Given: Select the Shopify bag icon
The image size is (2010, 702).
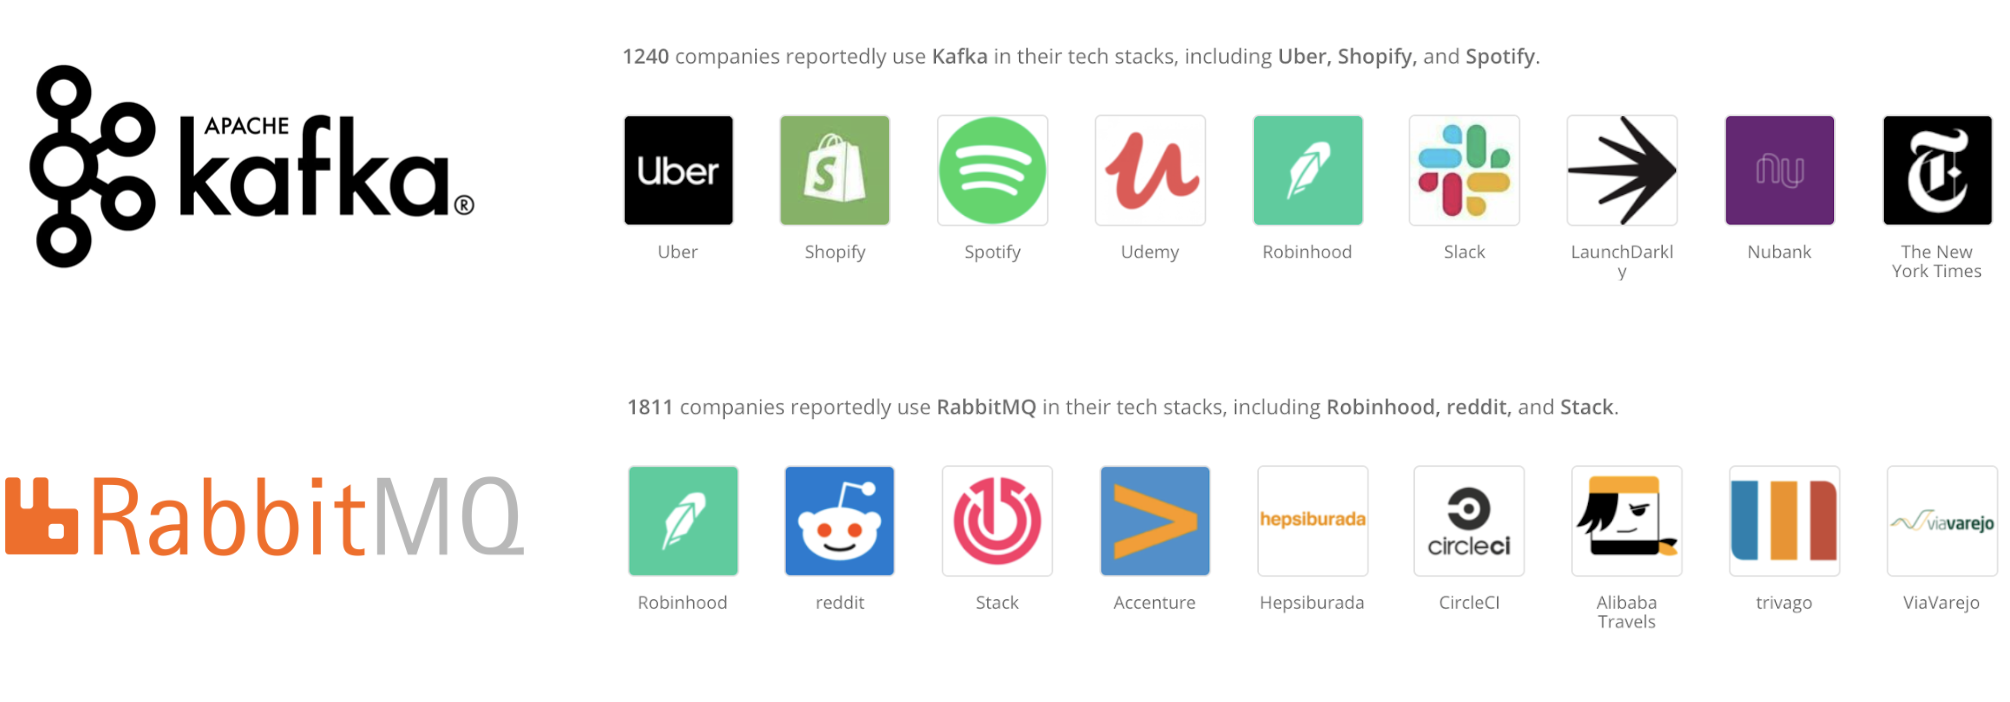Looking at the screenshot, I should click(x=835, y=170).
